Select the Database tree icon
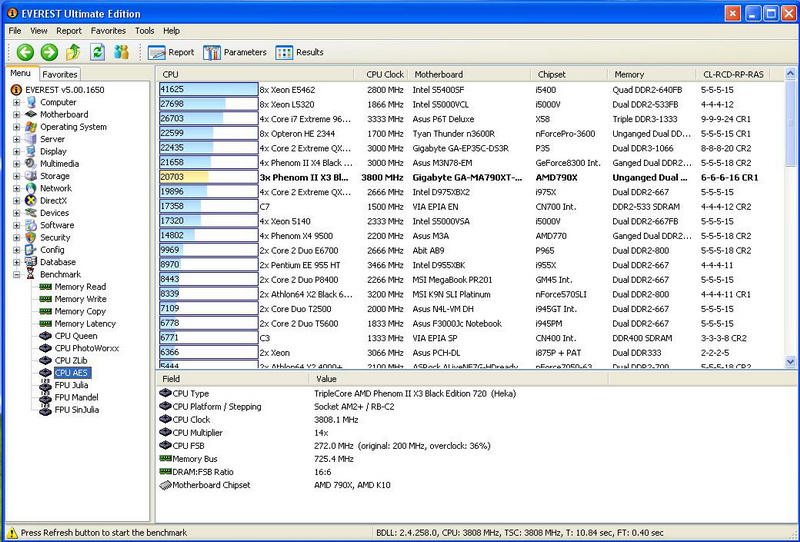 31,262
